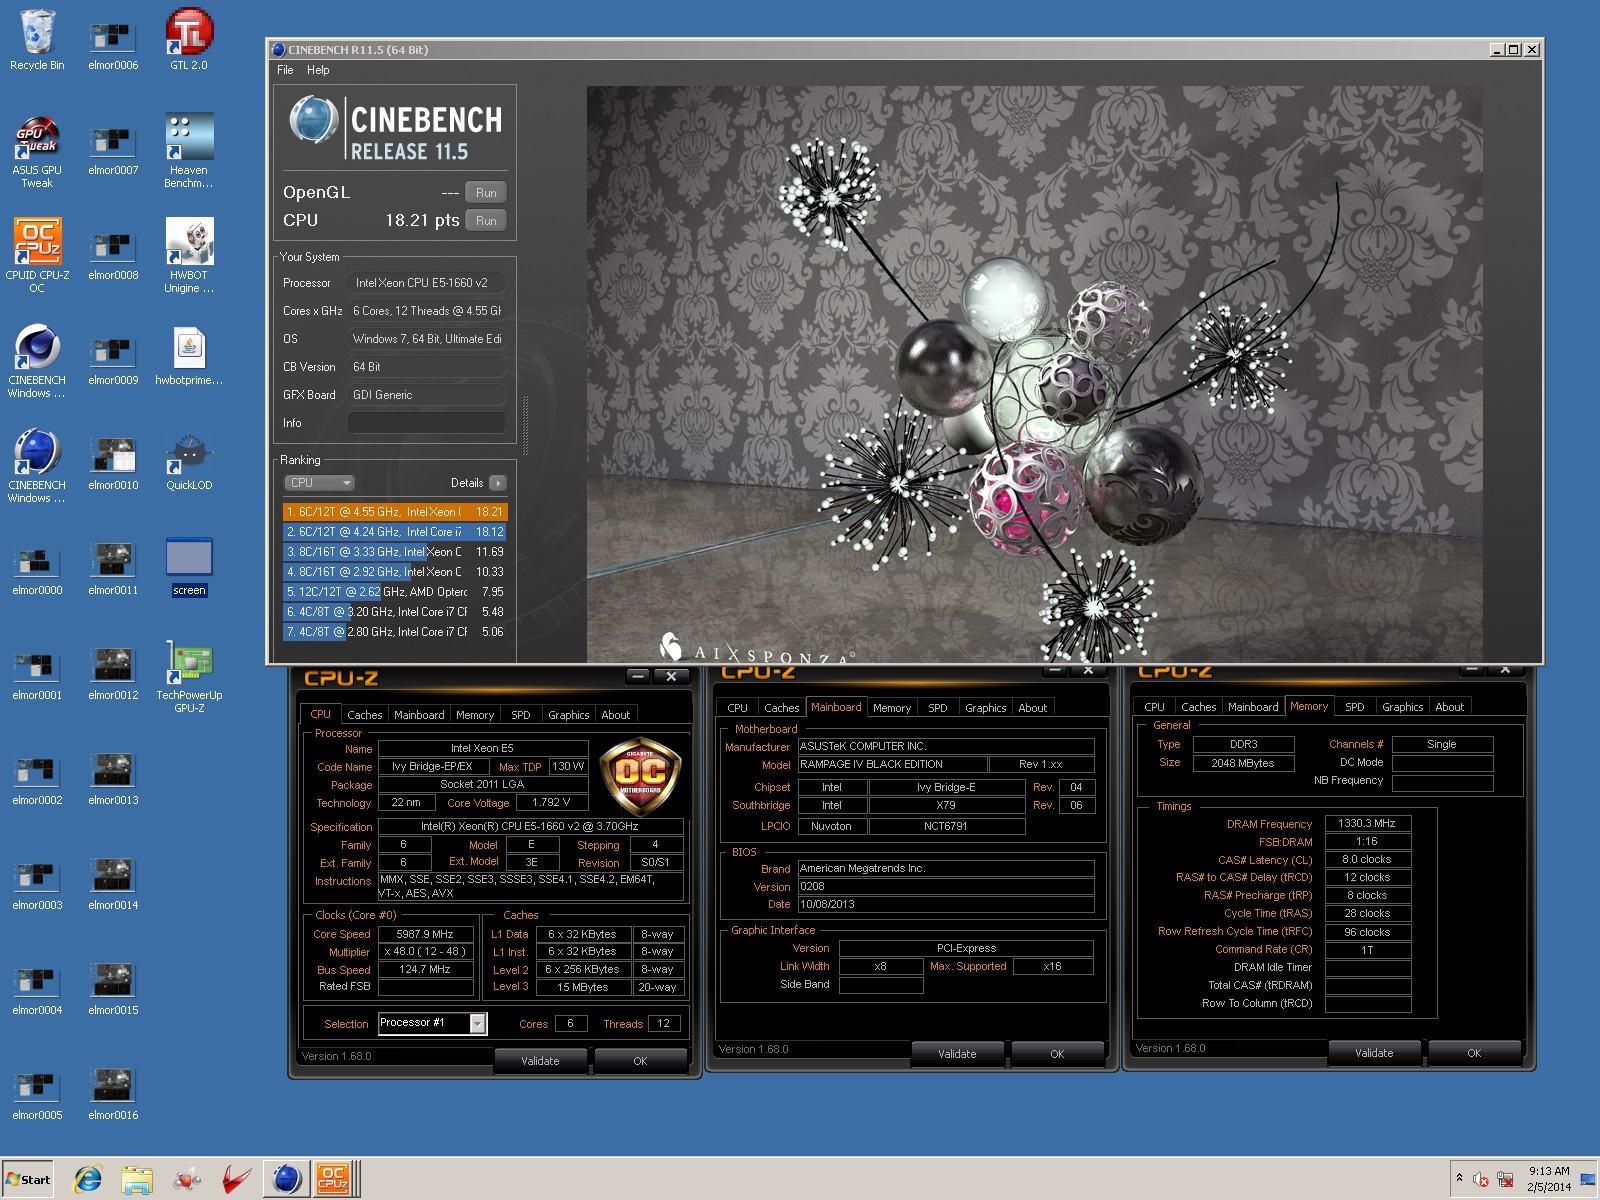Click OK in left CPU-Z window
The width and height of the screenshot is (1600, 1200).
pos(640,1061)
